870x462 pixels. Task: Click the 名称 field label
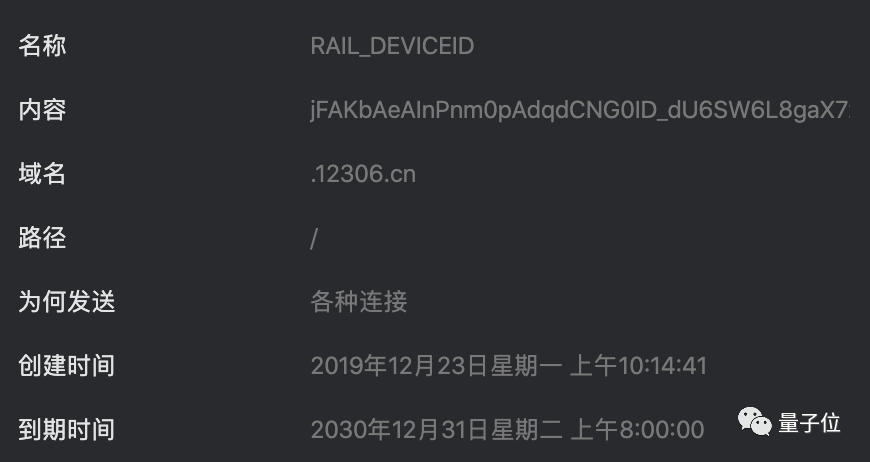[42, 45]
